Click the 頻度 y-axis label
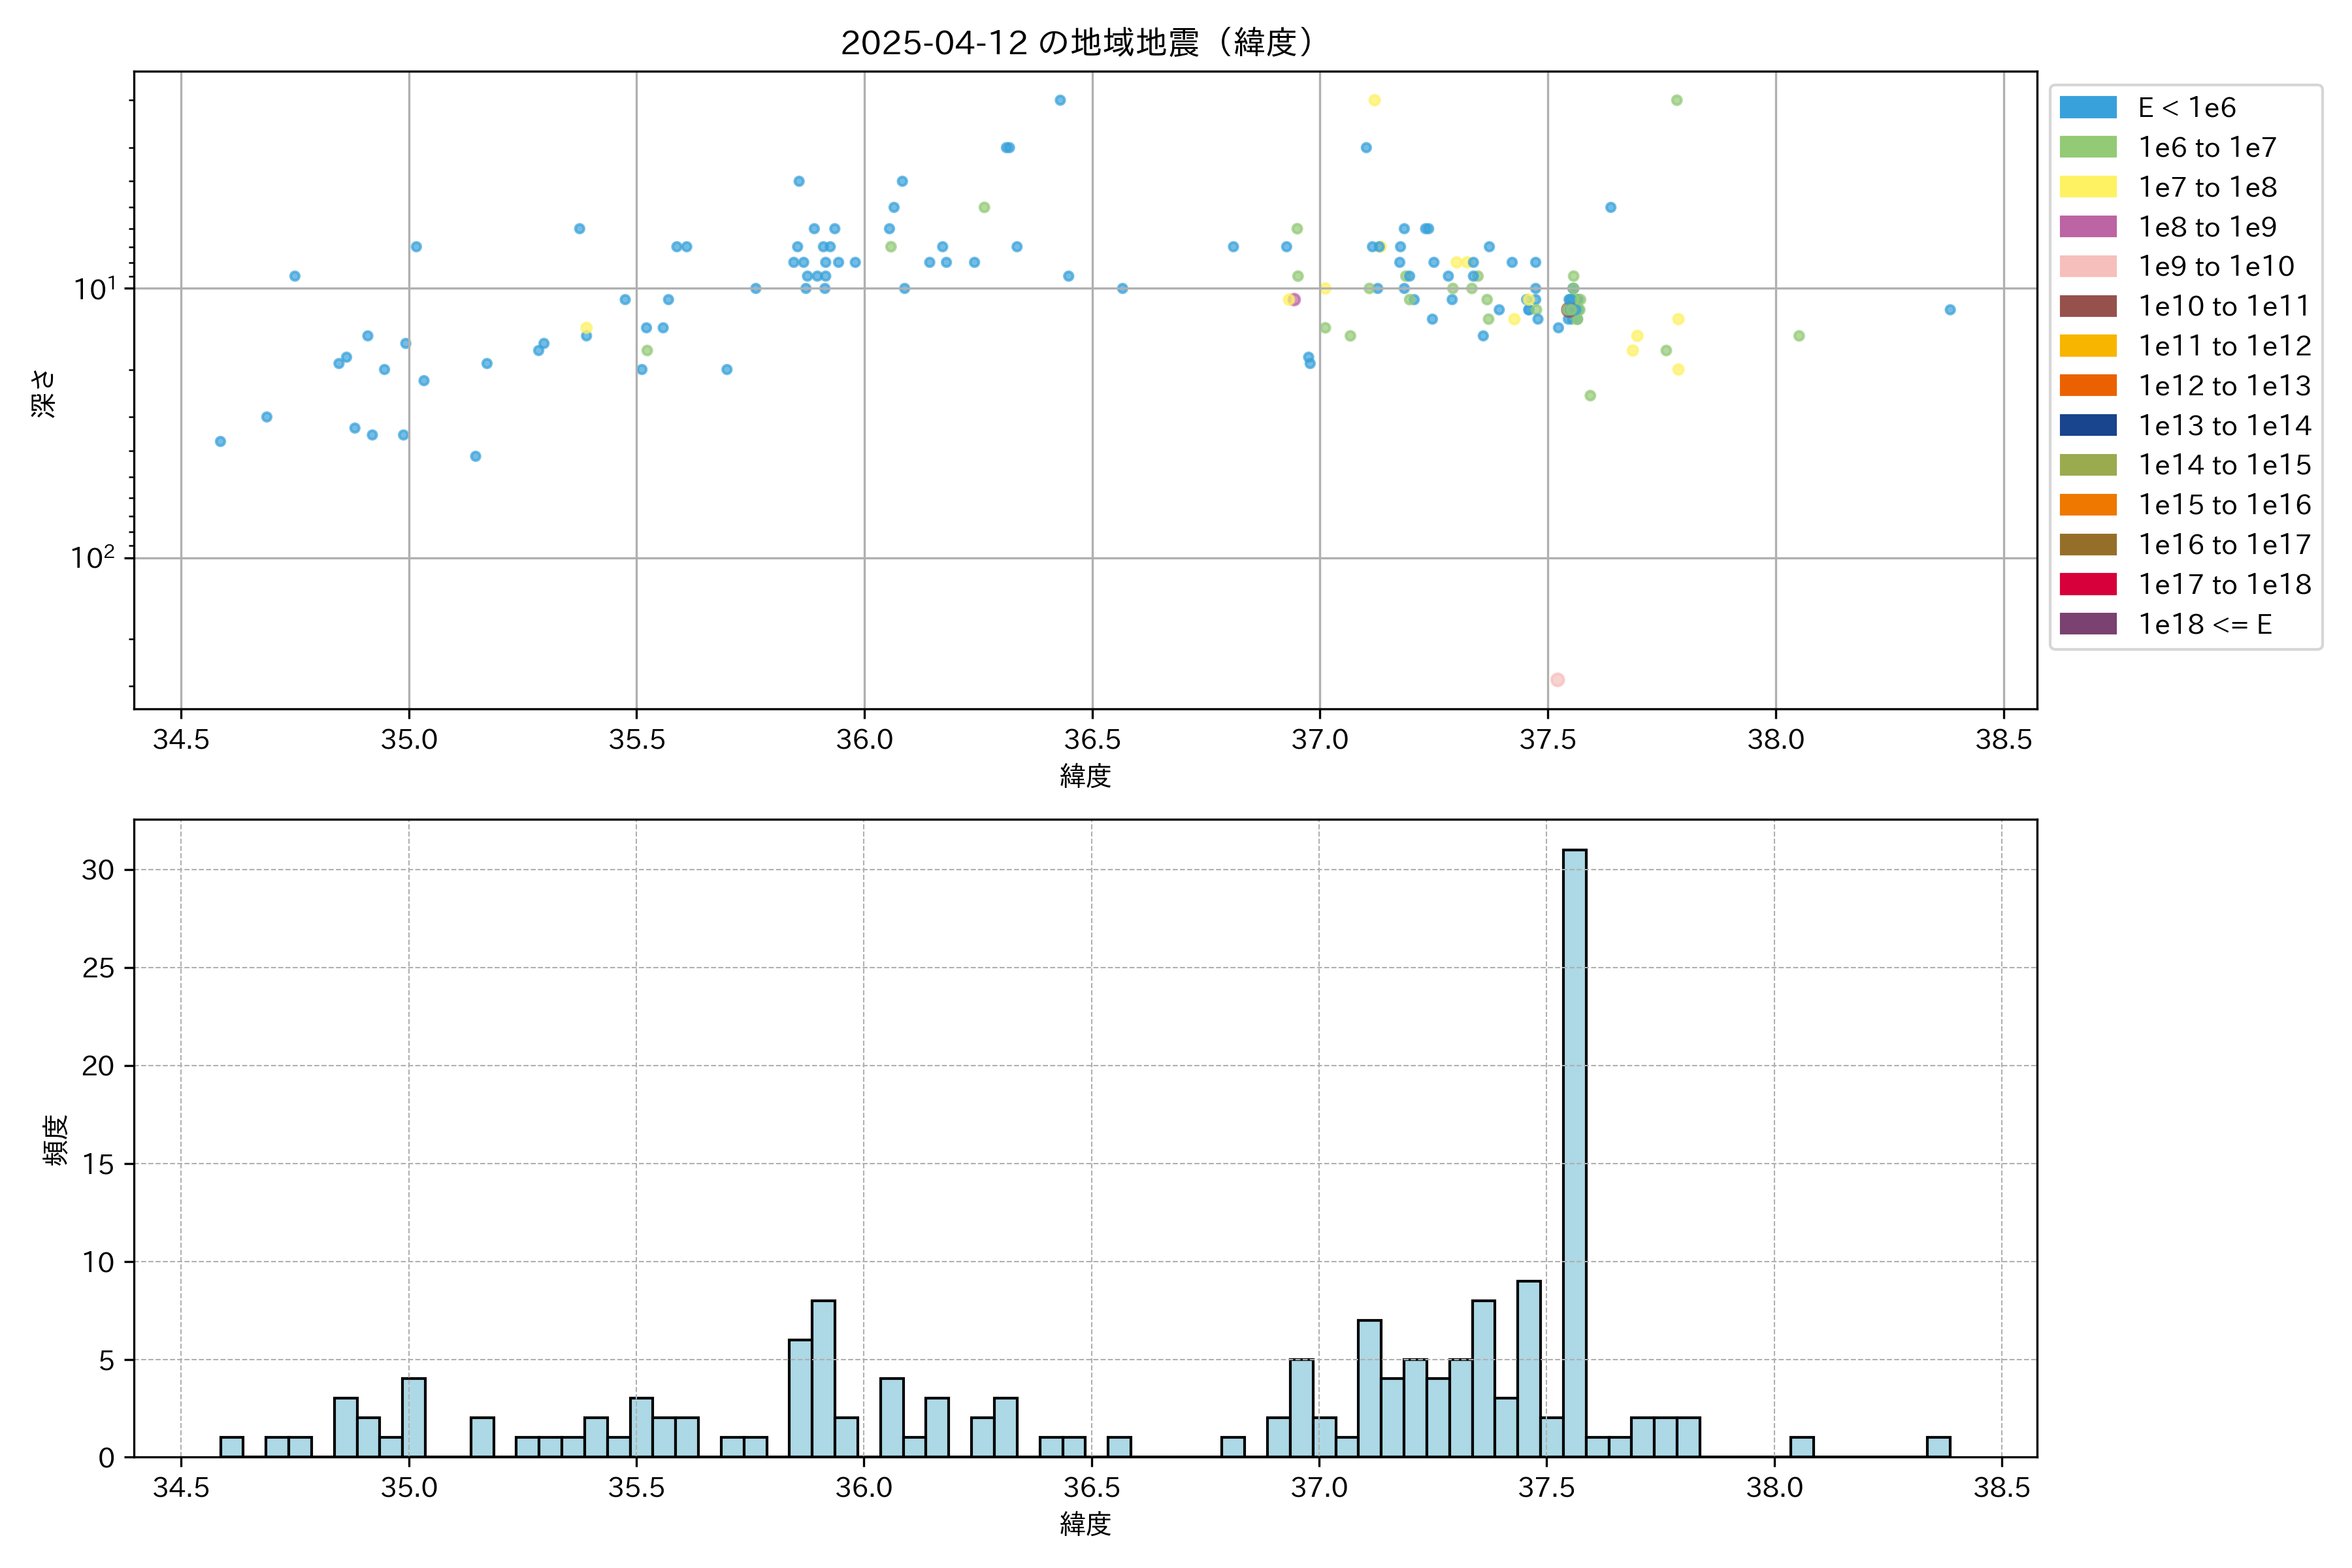The height and width of the screenshot is (1568, 2352). [x=55, y=1140]
